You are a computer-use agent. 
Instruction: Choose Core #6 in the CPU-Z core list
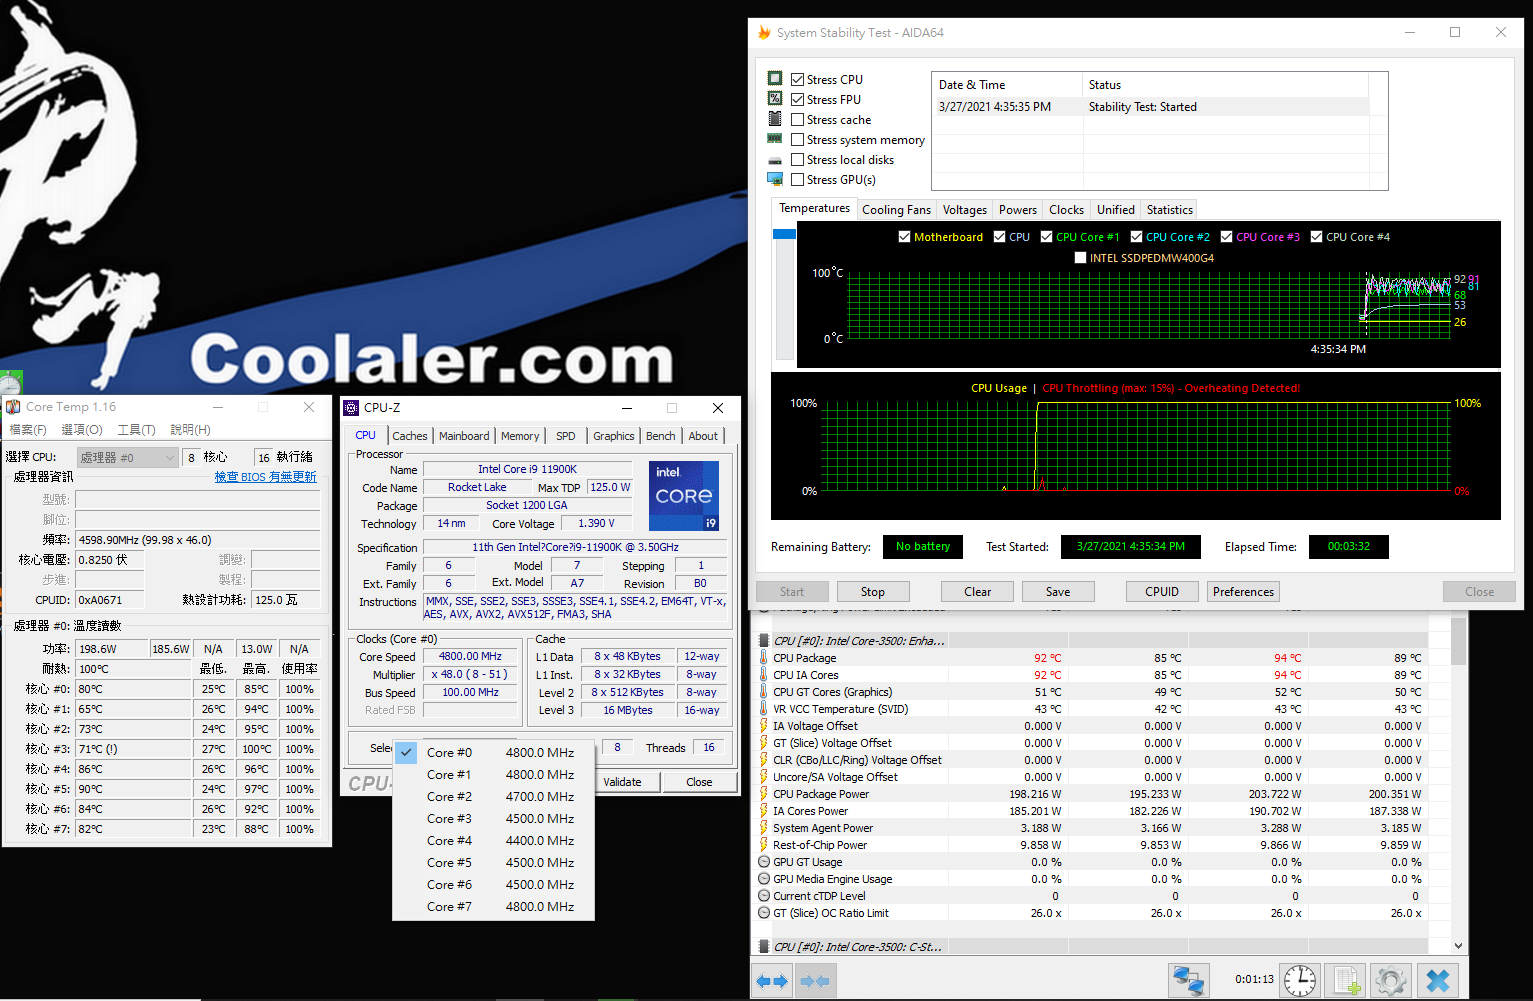coord(494,884)
